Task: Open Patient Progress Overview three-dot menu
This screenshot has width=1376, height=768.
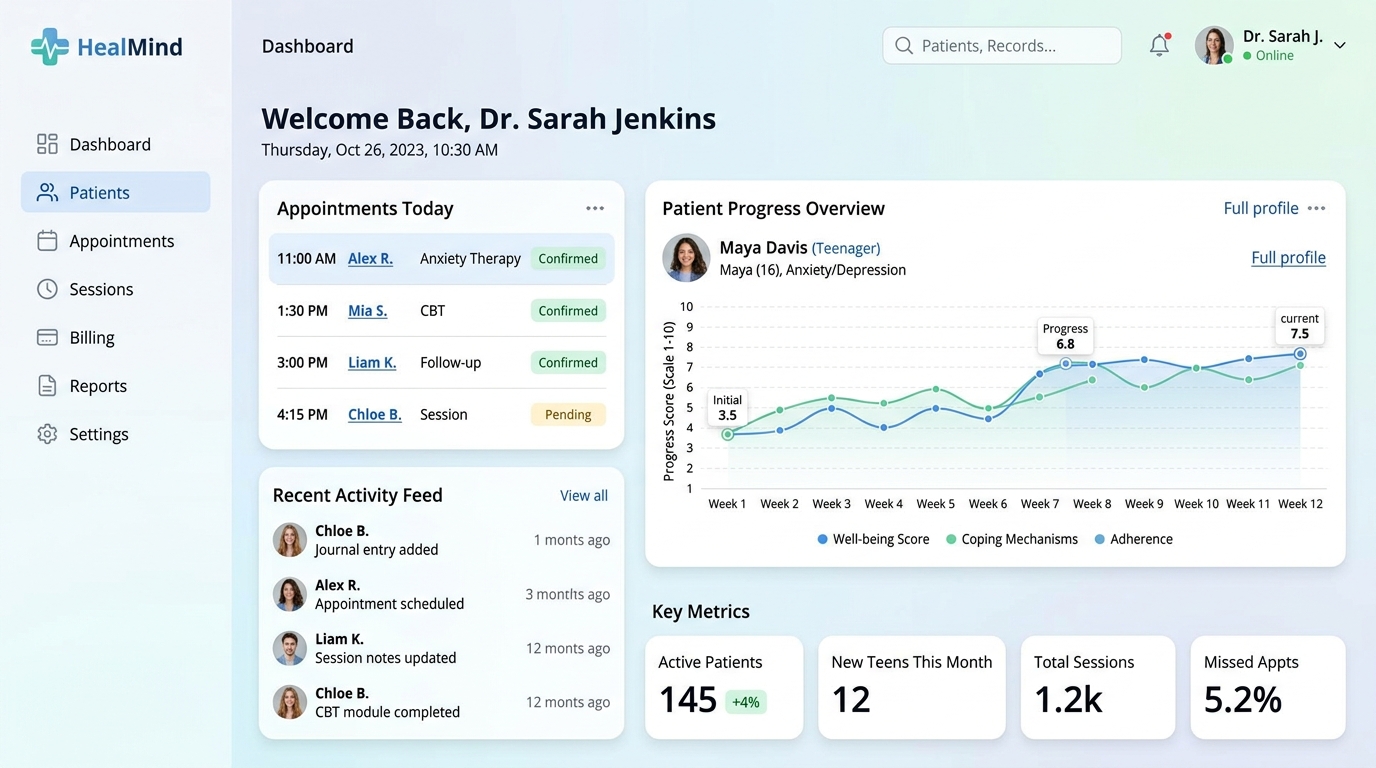Action: [1316, 208]
